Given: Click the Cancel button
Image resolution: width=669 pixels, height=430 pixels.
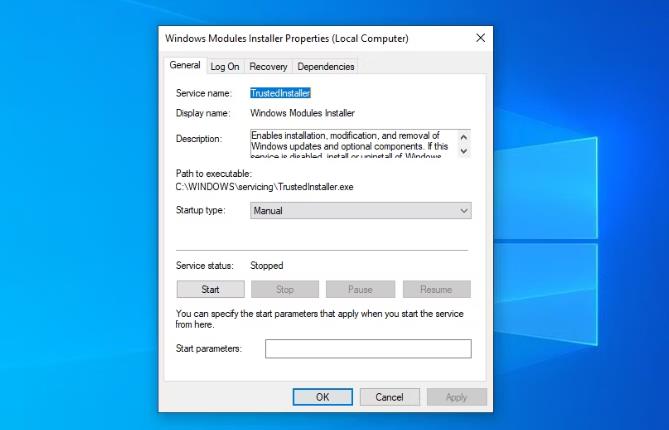Looking at the screenshot, I should tap(389, 397).
